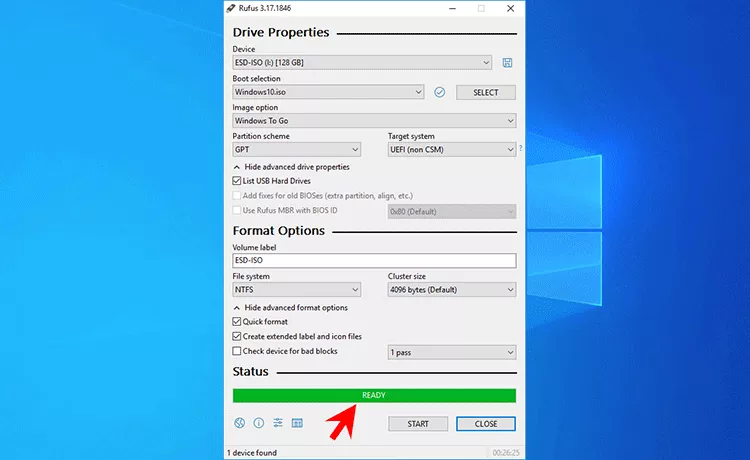This screenshot has height=460, width=750.
Task: Click the CLOSE button
Action: 486,424
